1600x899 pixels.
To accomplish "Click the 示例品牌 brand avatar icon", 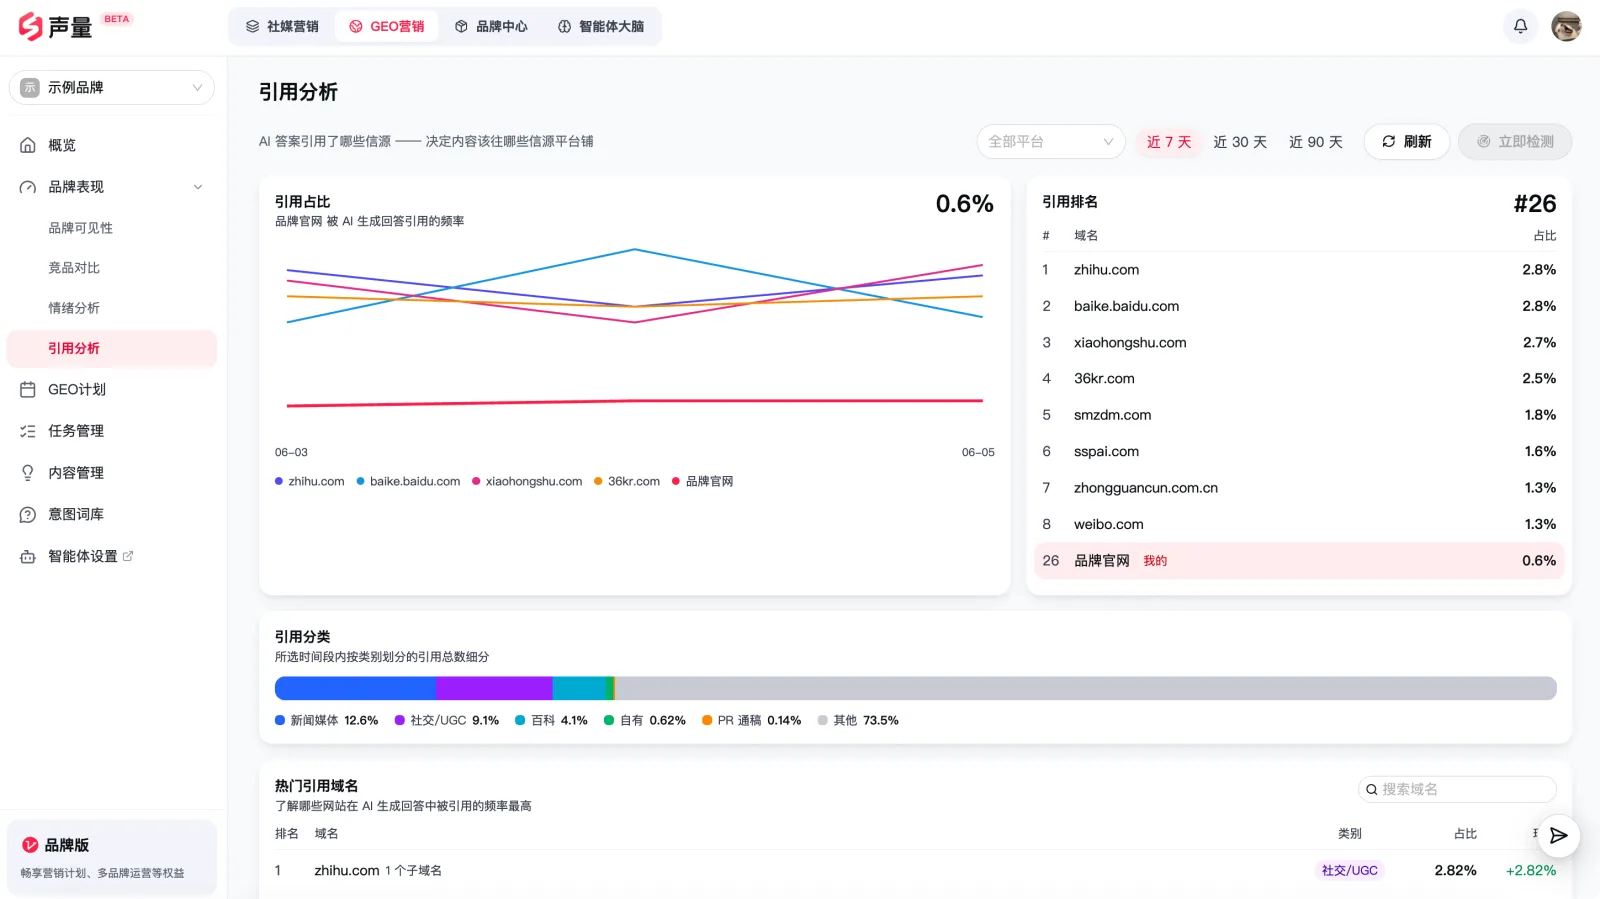I will pyautogui.click(x=30, y=88).
